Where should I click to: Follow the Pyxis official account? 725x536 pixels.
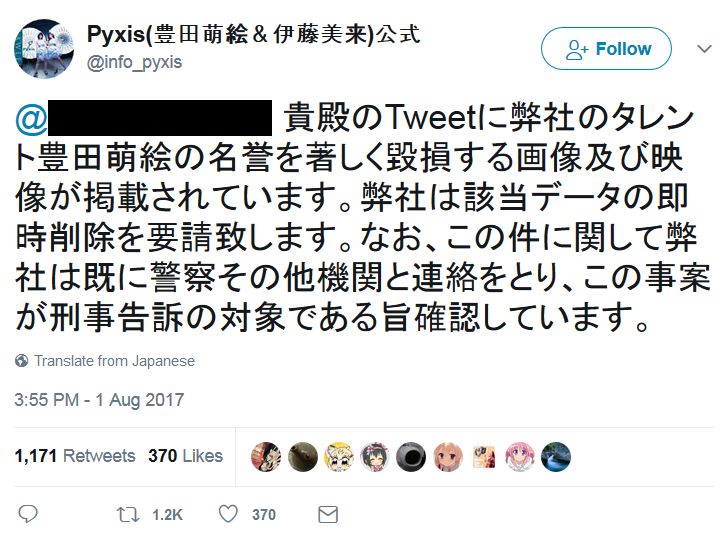tap(606, 49)
